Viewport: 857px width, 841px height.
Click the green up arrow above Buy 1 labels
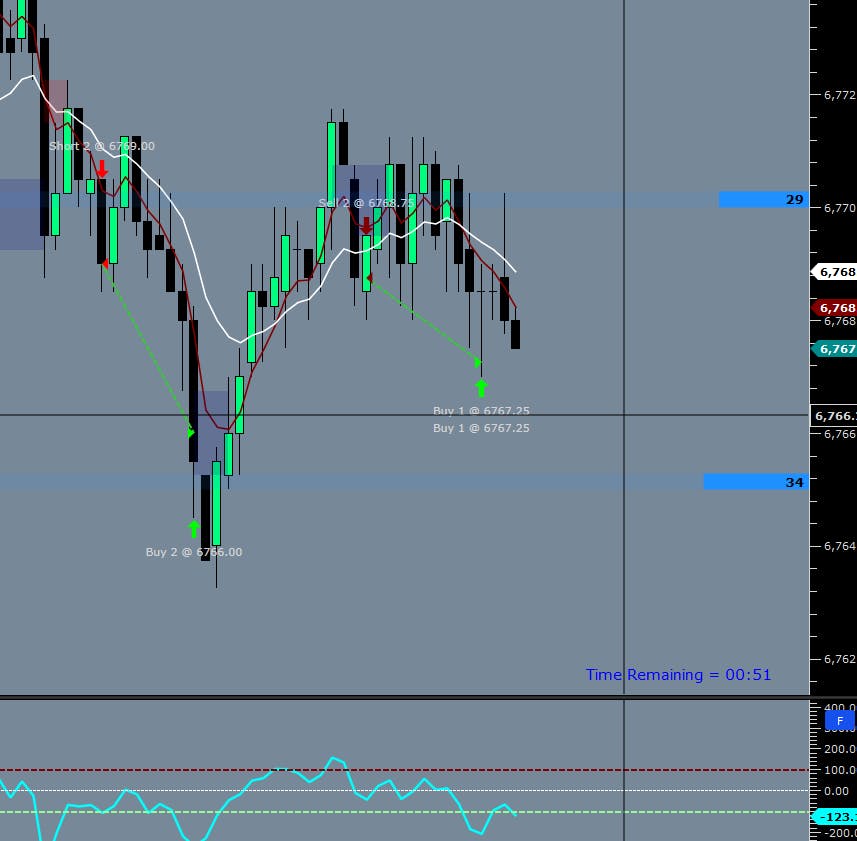point(481,388)
